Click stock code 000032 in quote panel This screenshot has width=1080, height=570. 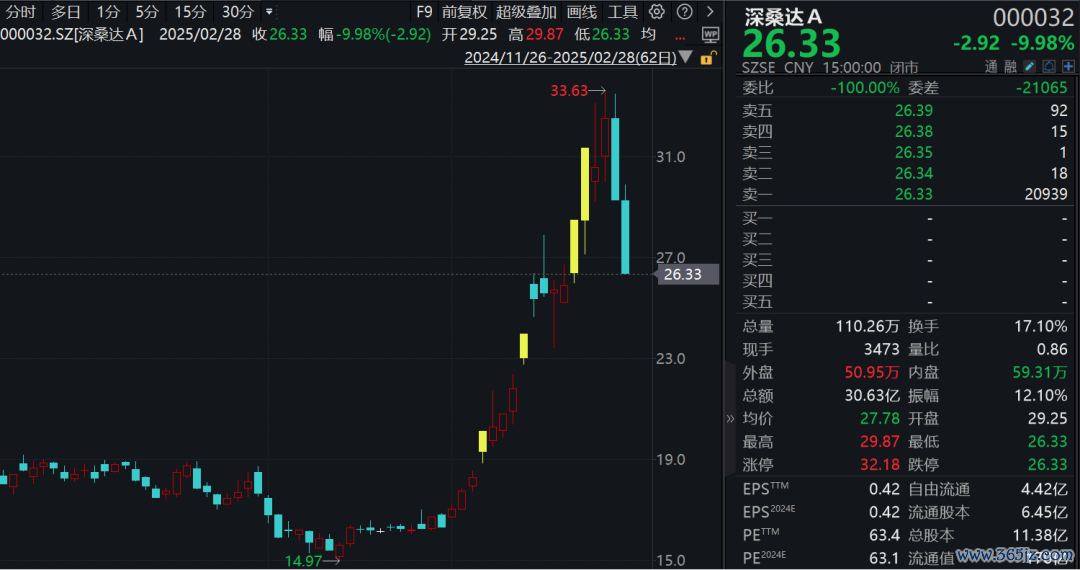1033,18
